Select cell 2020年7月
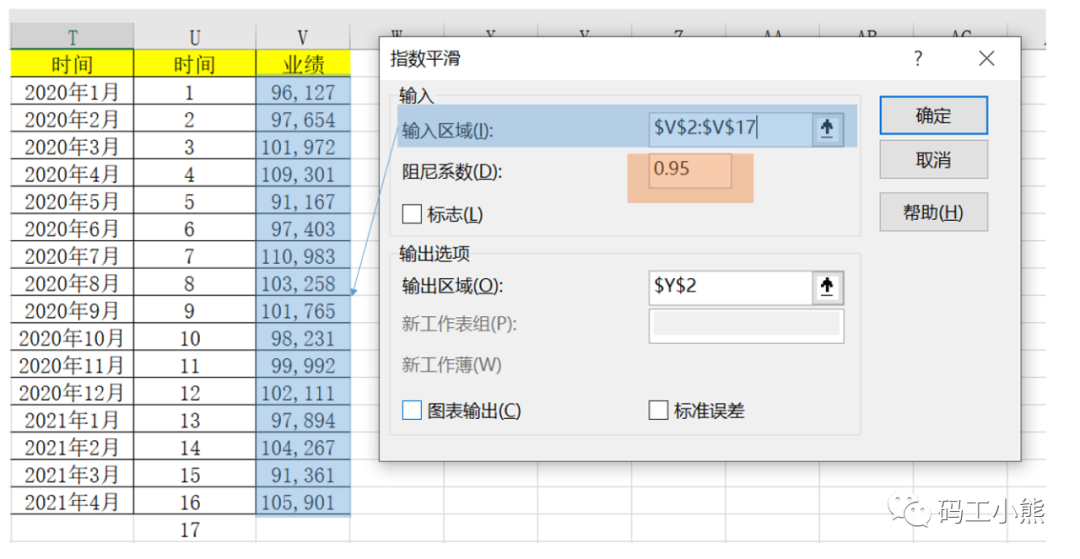1080x559 pixels. pyautogui.click(x=72, y=255)
